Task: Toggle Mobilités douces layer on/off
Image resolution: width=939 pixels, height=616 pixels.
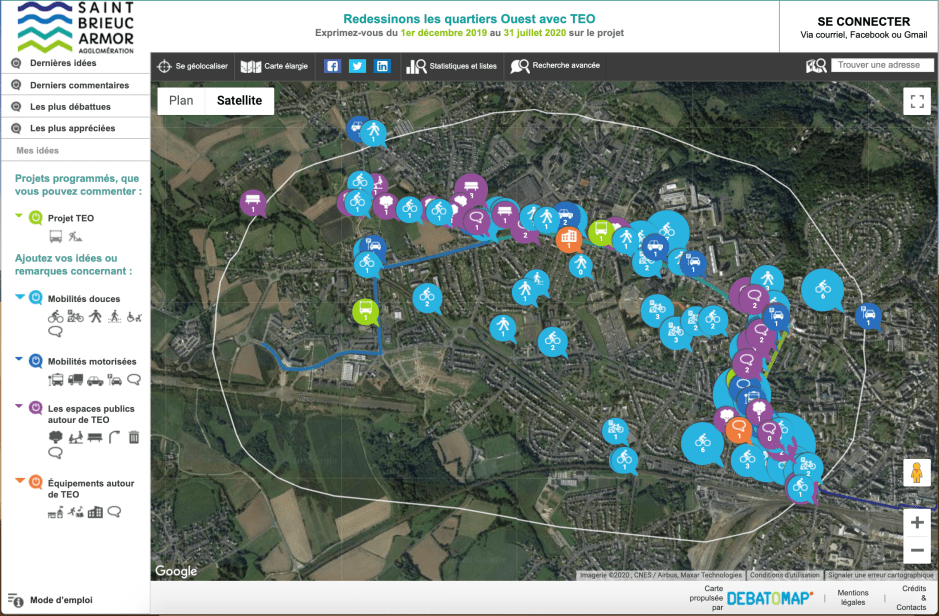Action: click(35, 298)
